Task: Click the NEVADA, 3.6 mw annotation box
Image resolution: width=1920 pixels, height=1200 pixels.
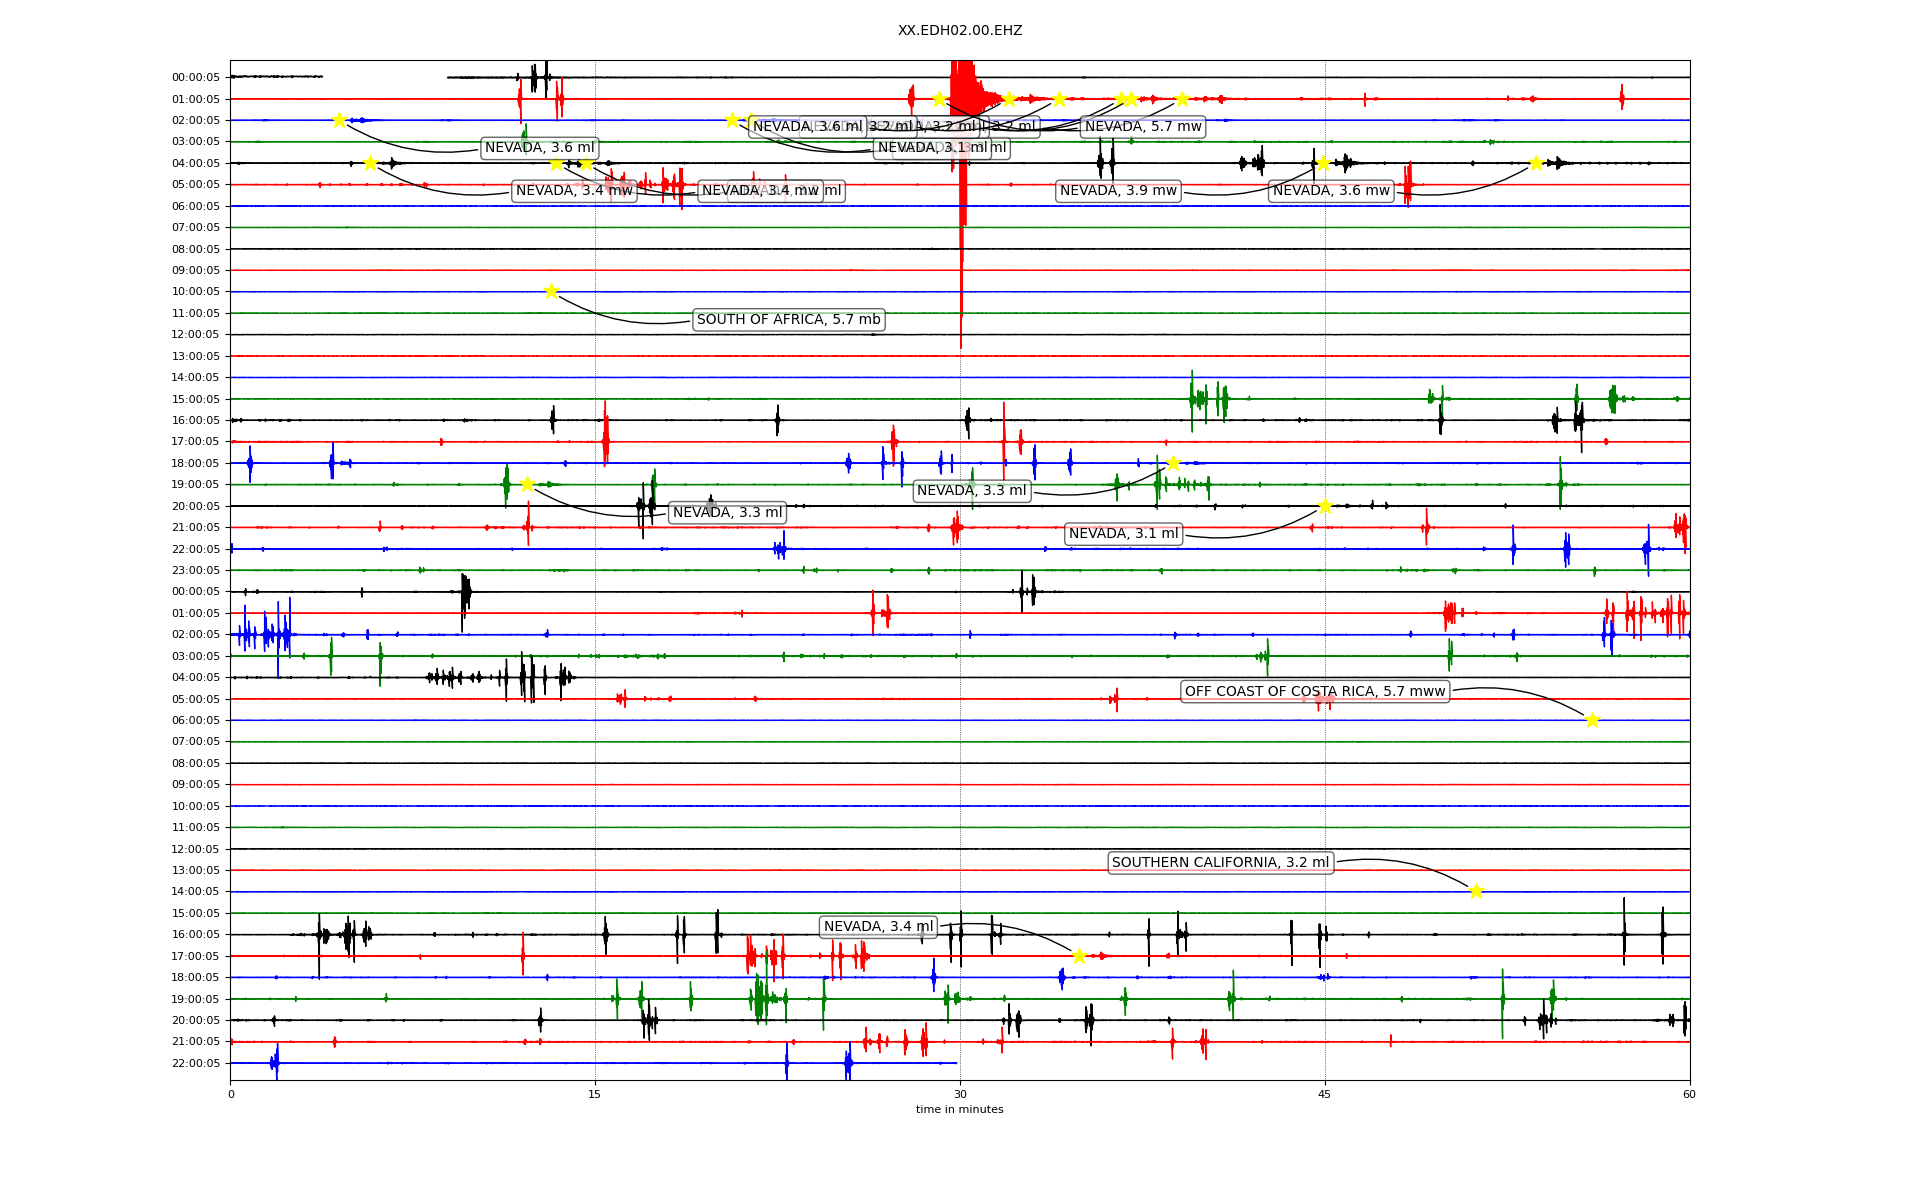Action: 1330,190
